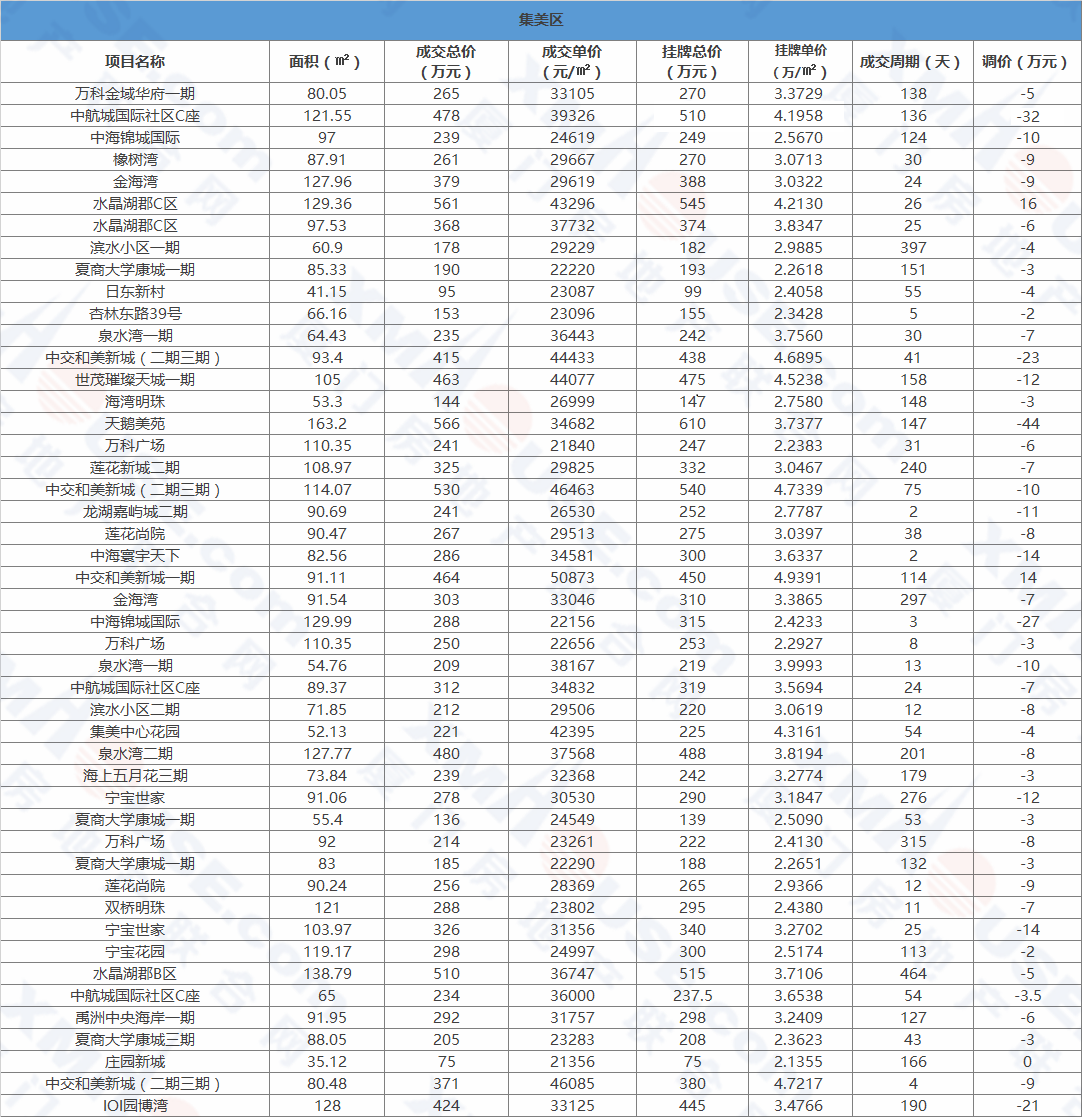Screen dimensions: 1082x1117
Task: Click transaction unit price 21356
Action: coord(572,1063)
